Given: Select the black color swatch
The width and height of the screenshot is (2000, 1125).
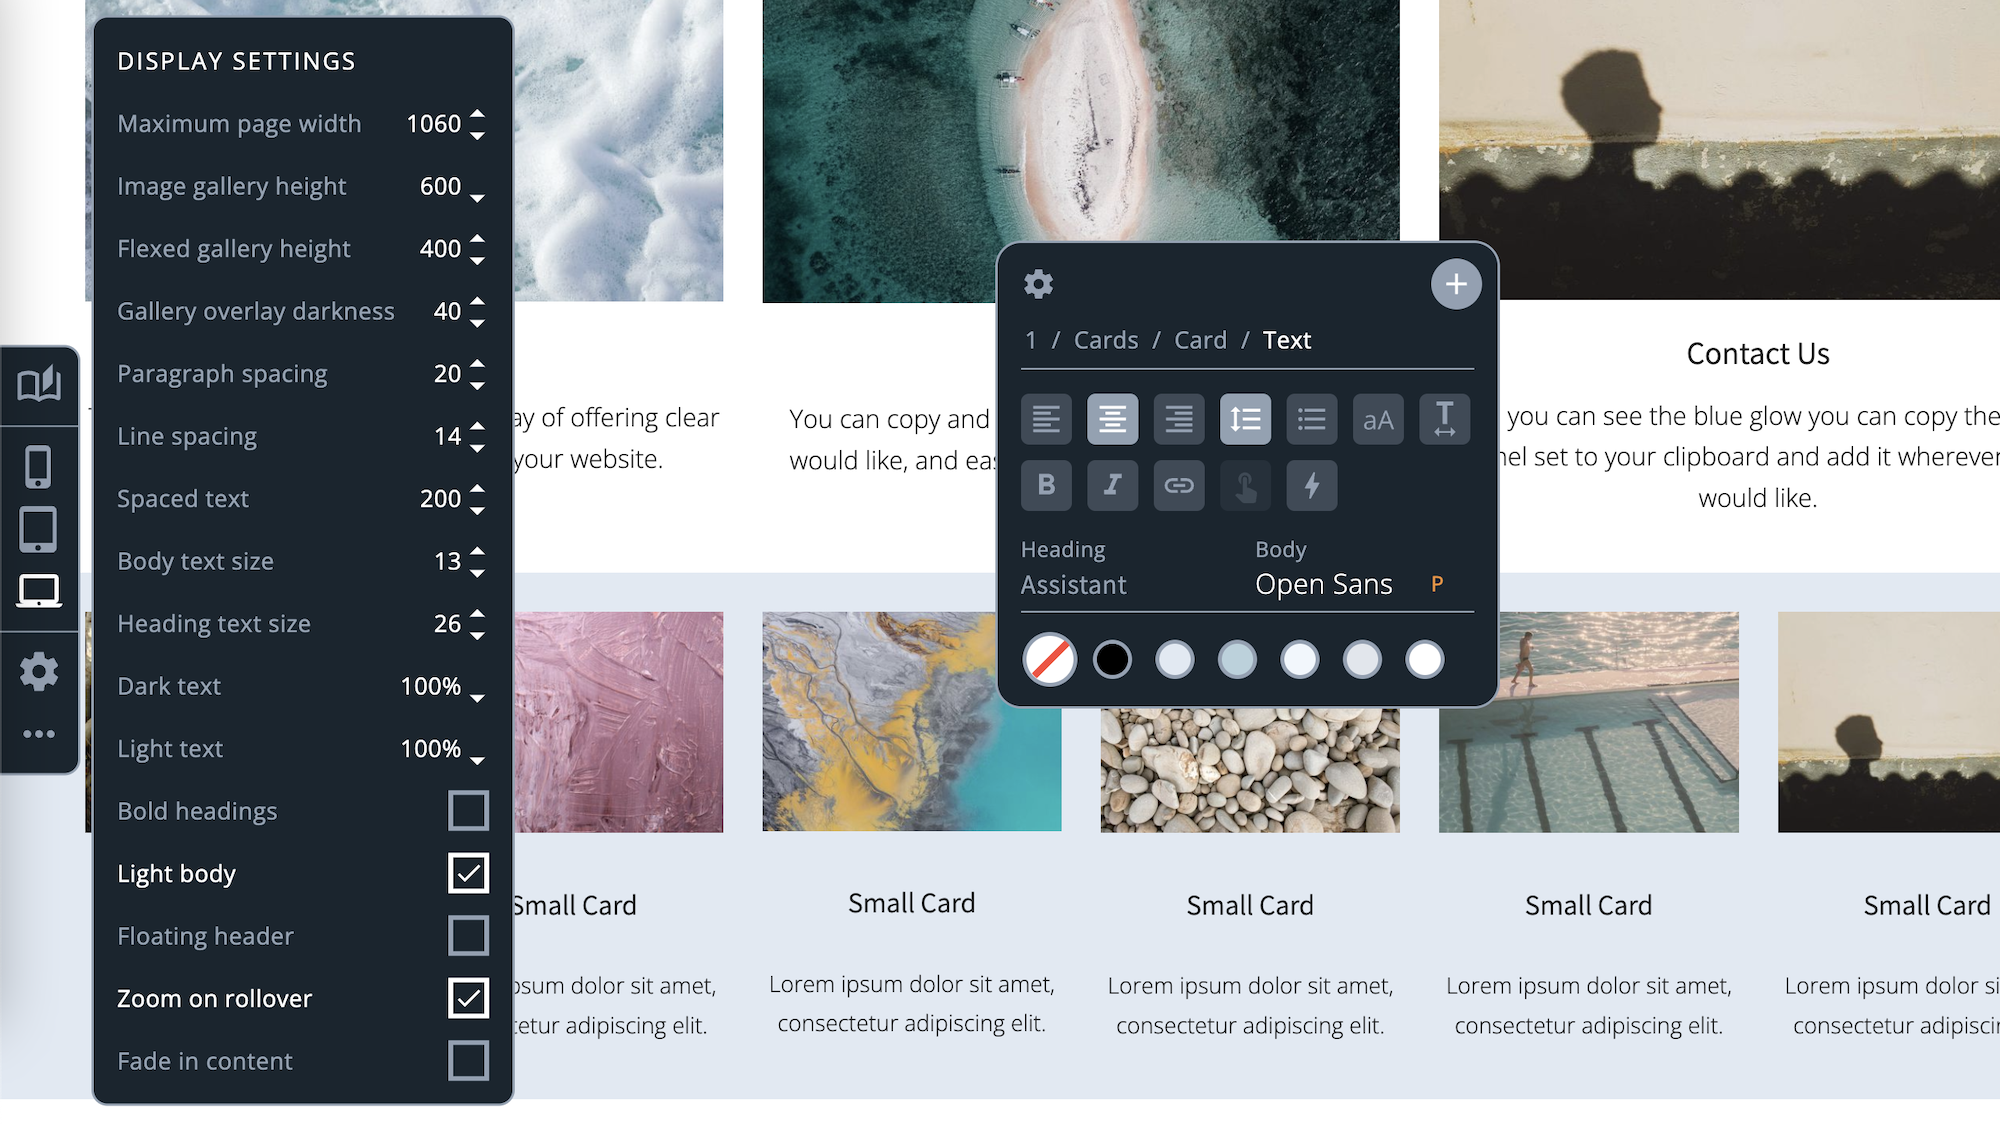Looking at the screenshot, I should (x=1111, y=659).
